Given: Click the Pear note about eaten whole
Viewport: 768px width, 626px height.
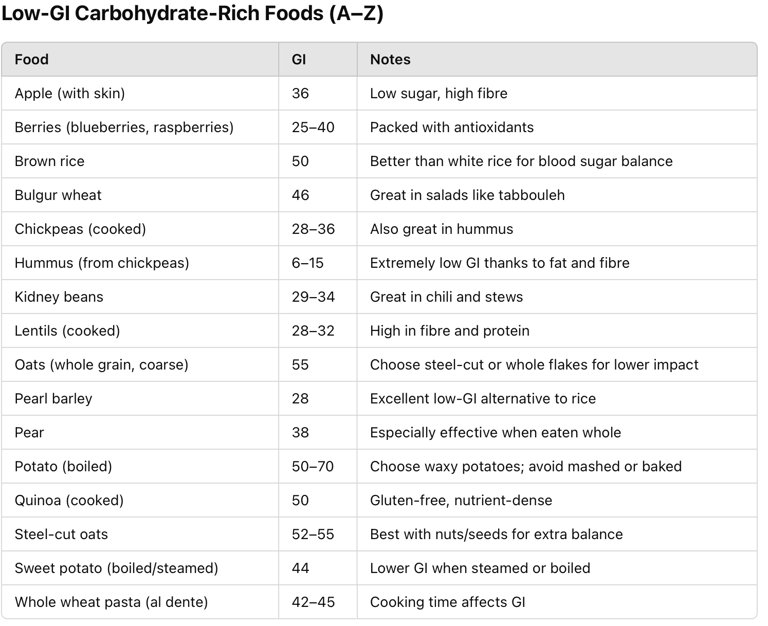Looking at the screenshot, I should [495, 433].
